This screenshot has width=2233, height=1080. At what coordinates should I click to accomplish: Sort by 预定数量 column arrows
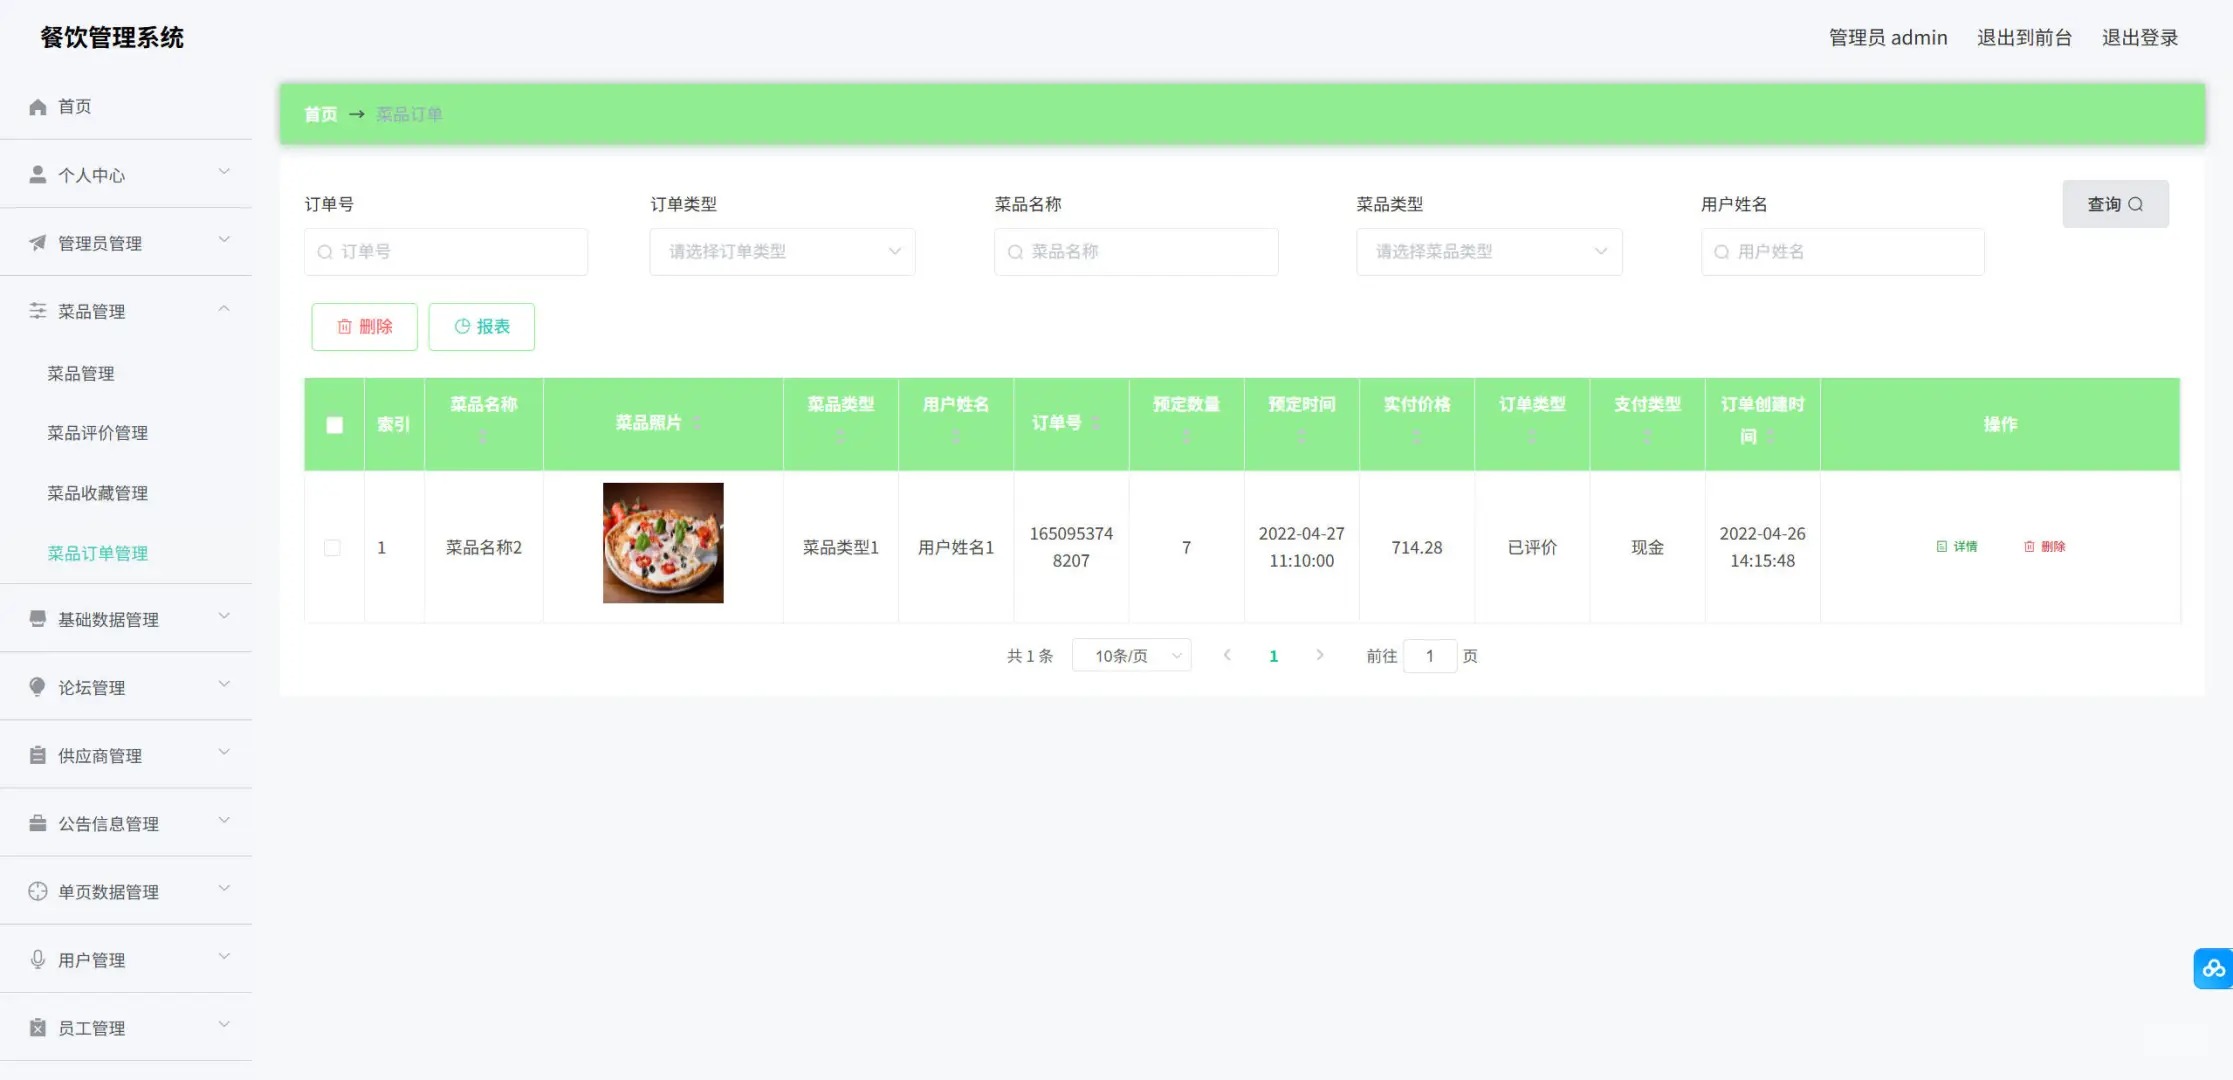point(1186,437)
